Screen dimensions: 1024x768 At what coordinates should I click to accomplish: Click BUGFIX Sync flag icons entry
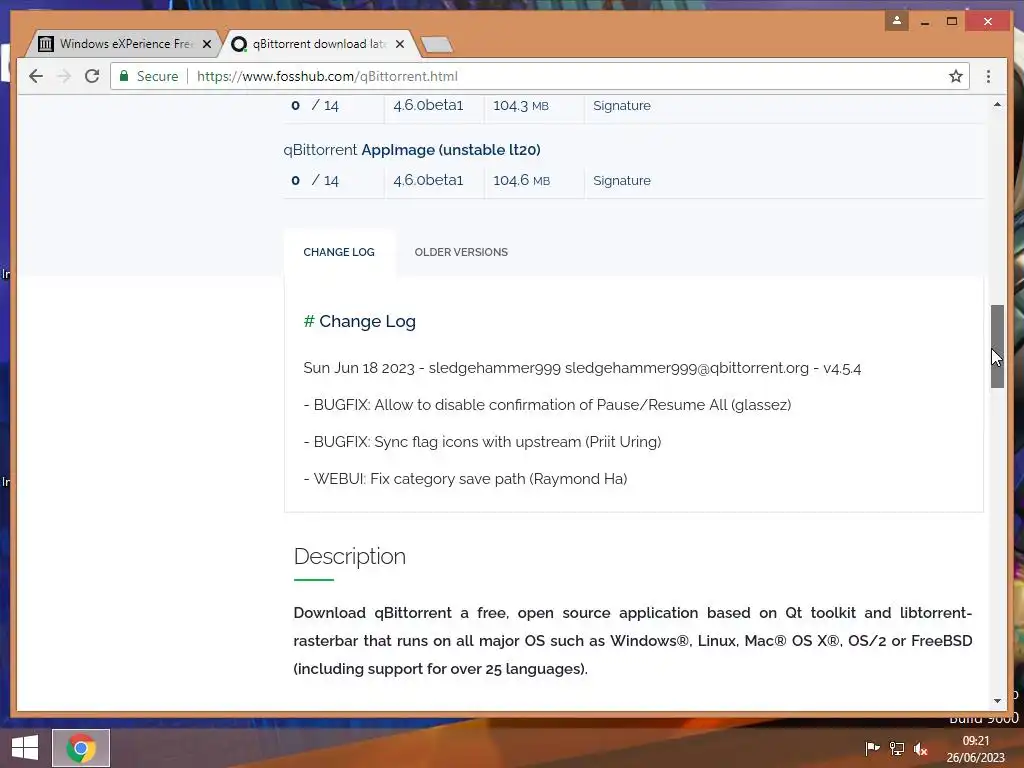coord(483,442)
